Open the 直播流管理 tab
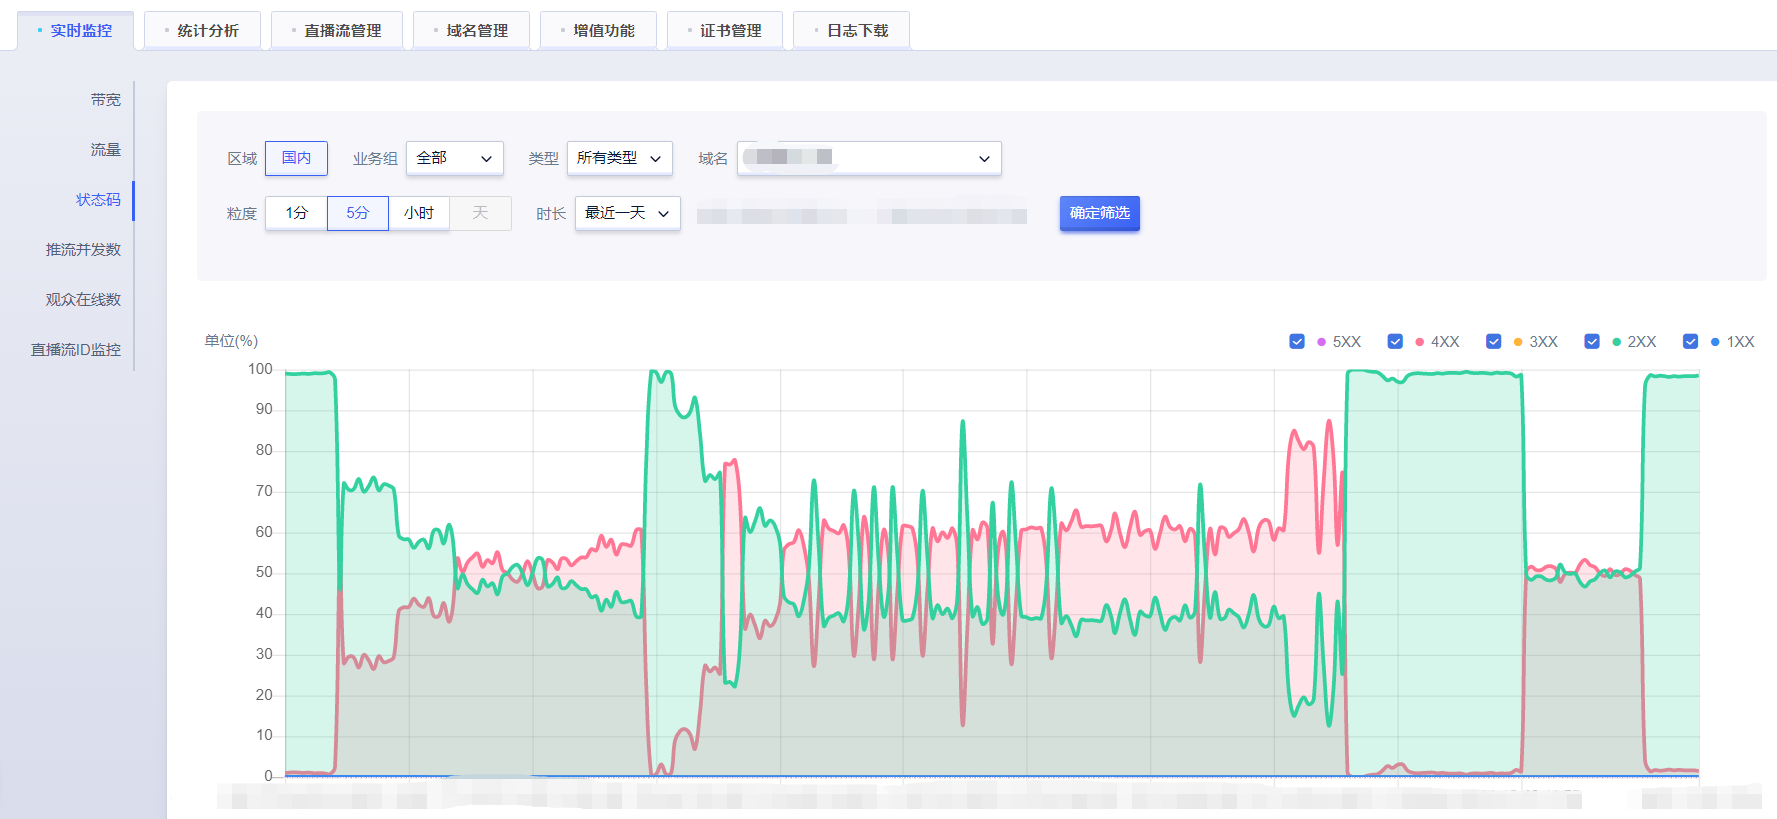The height and width of the screenshot is (819, 1777). click(x=336, y=31)
